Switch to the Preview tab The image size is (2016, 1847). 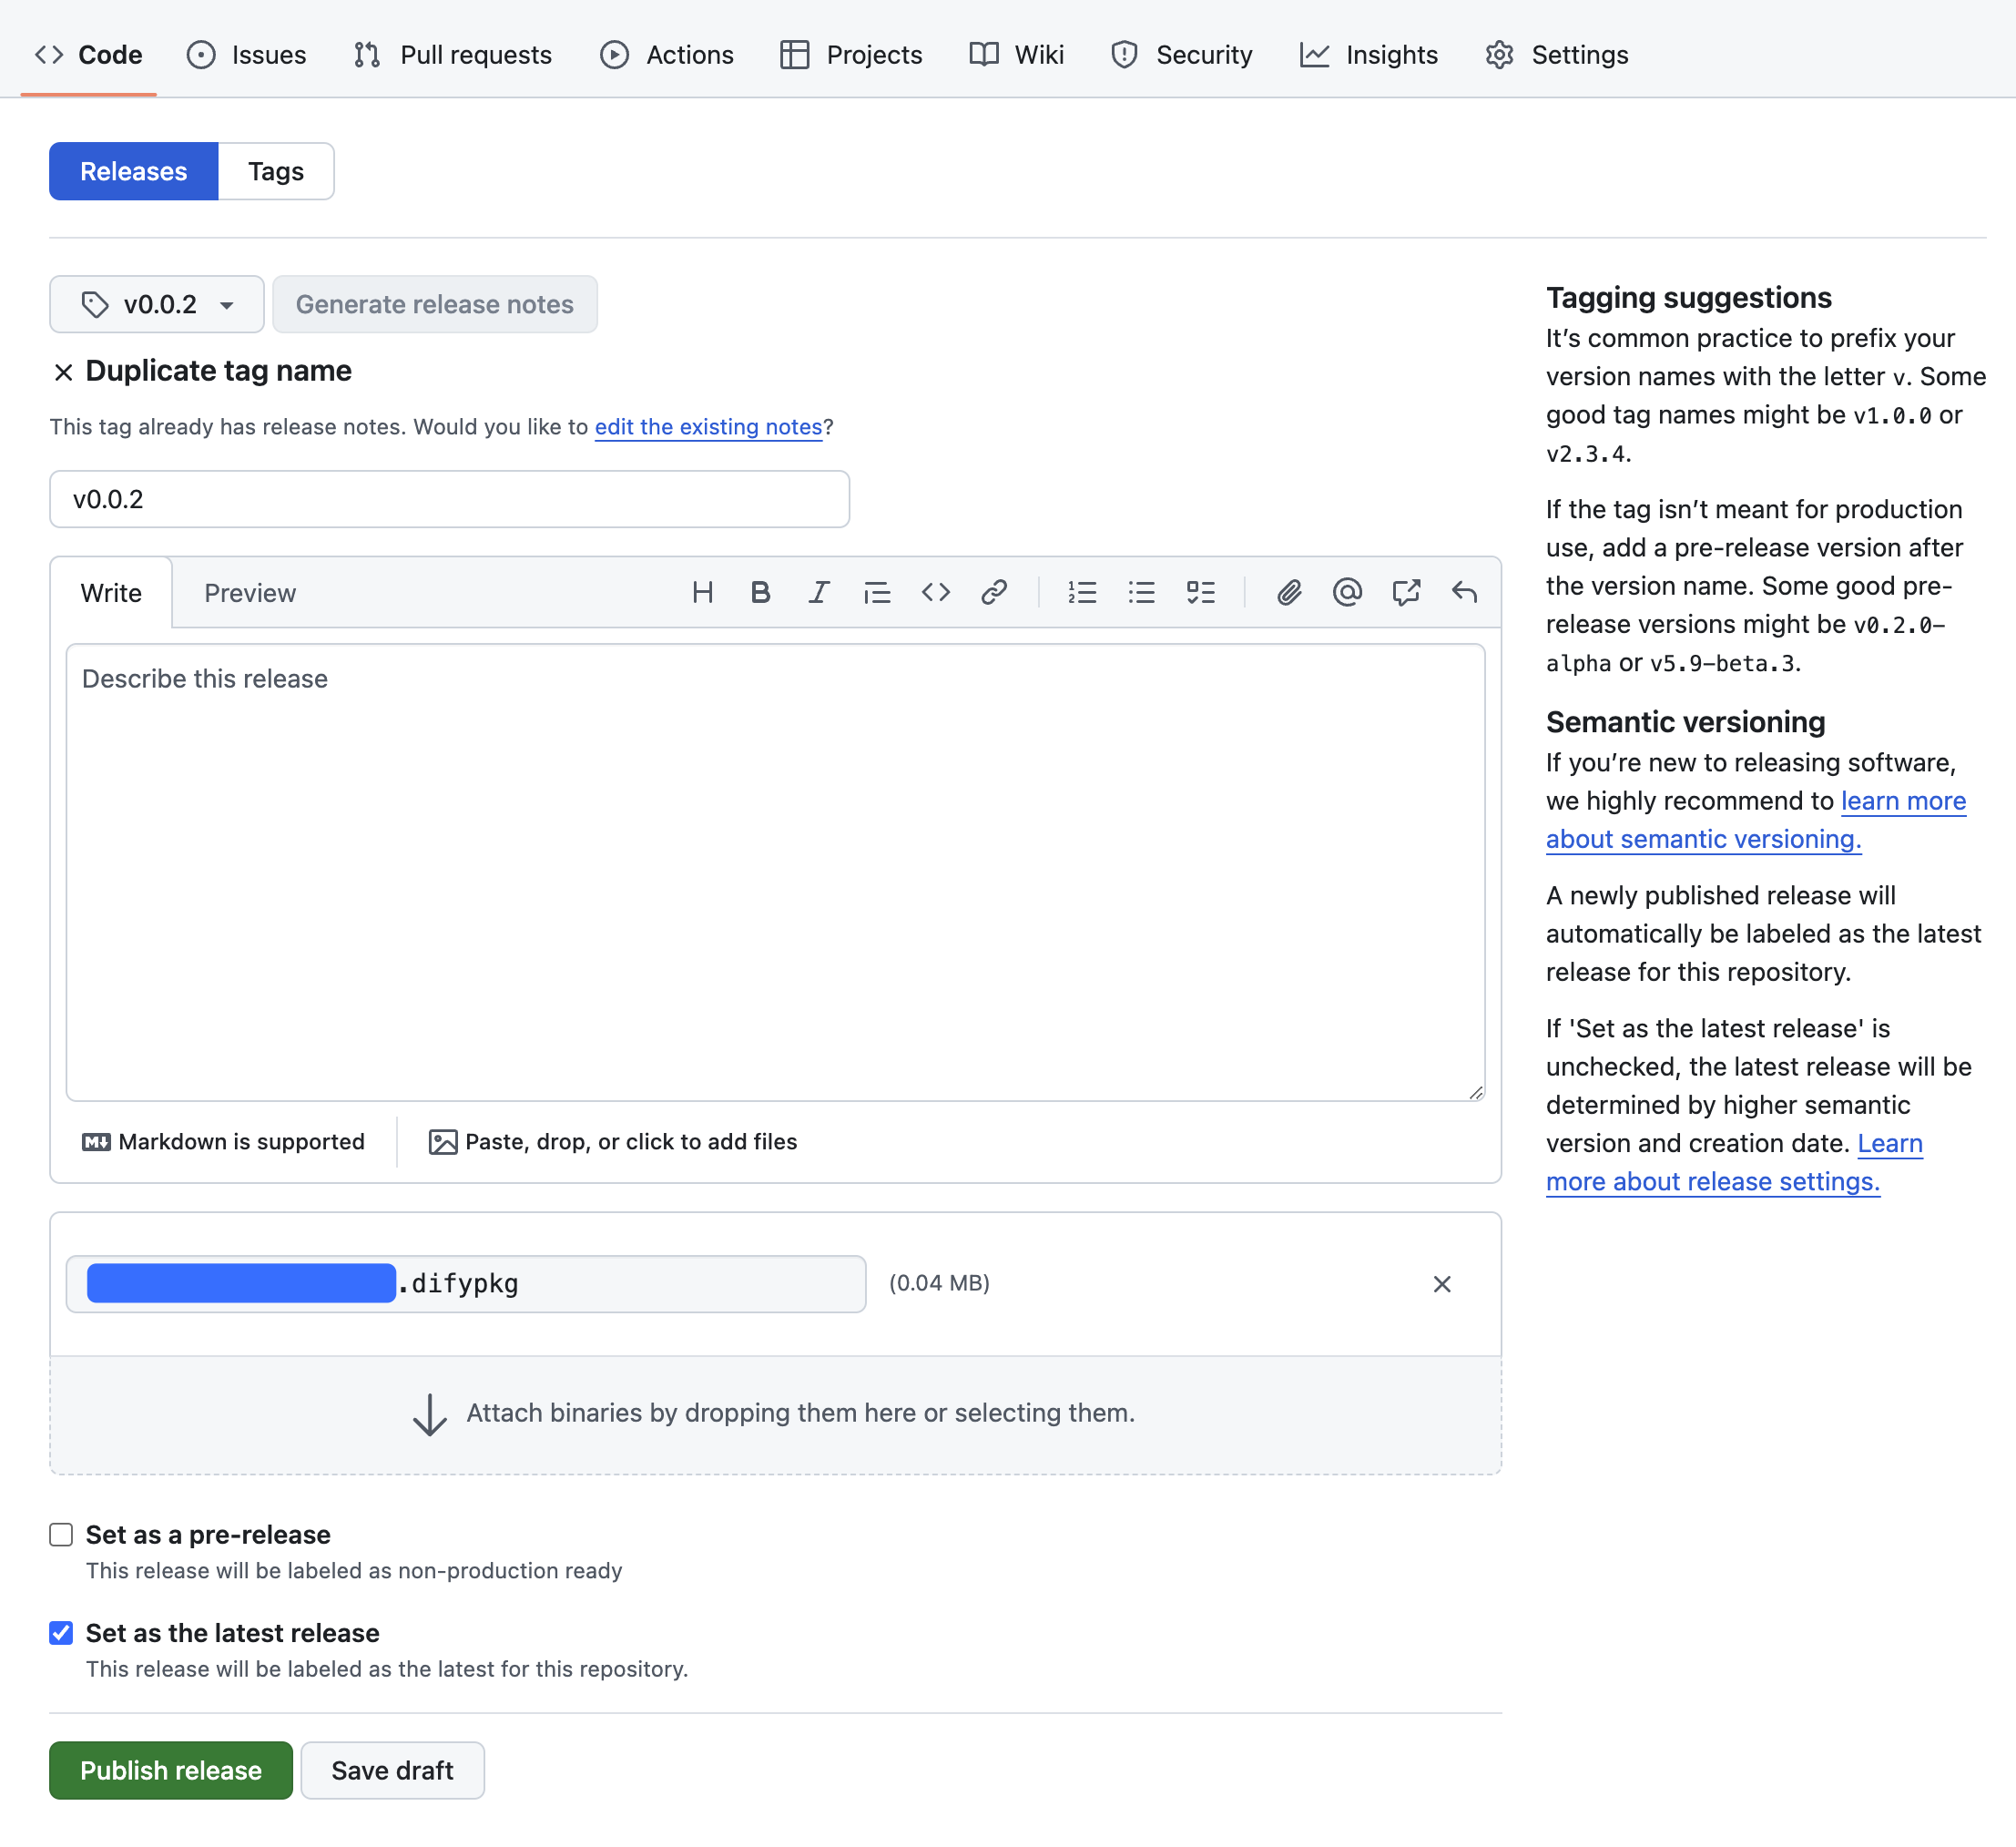coord(250,593)
